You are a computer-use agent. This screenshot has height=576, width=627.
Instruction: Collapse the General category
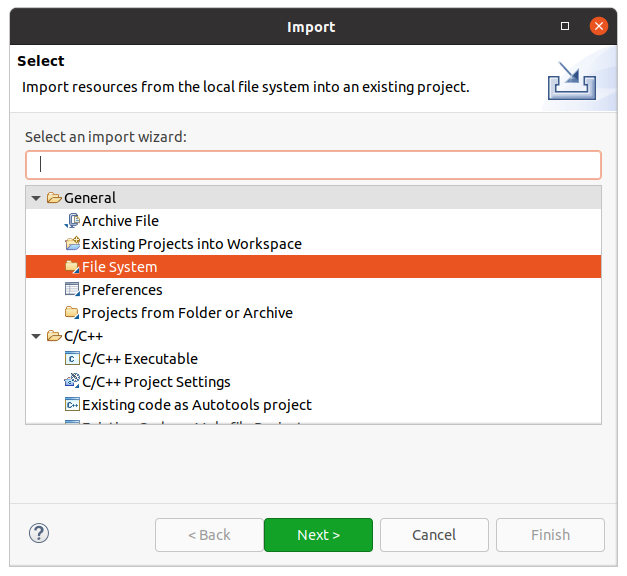37,198
